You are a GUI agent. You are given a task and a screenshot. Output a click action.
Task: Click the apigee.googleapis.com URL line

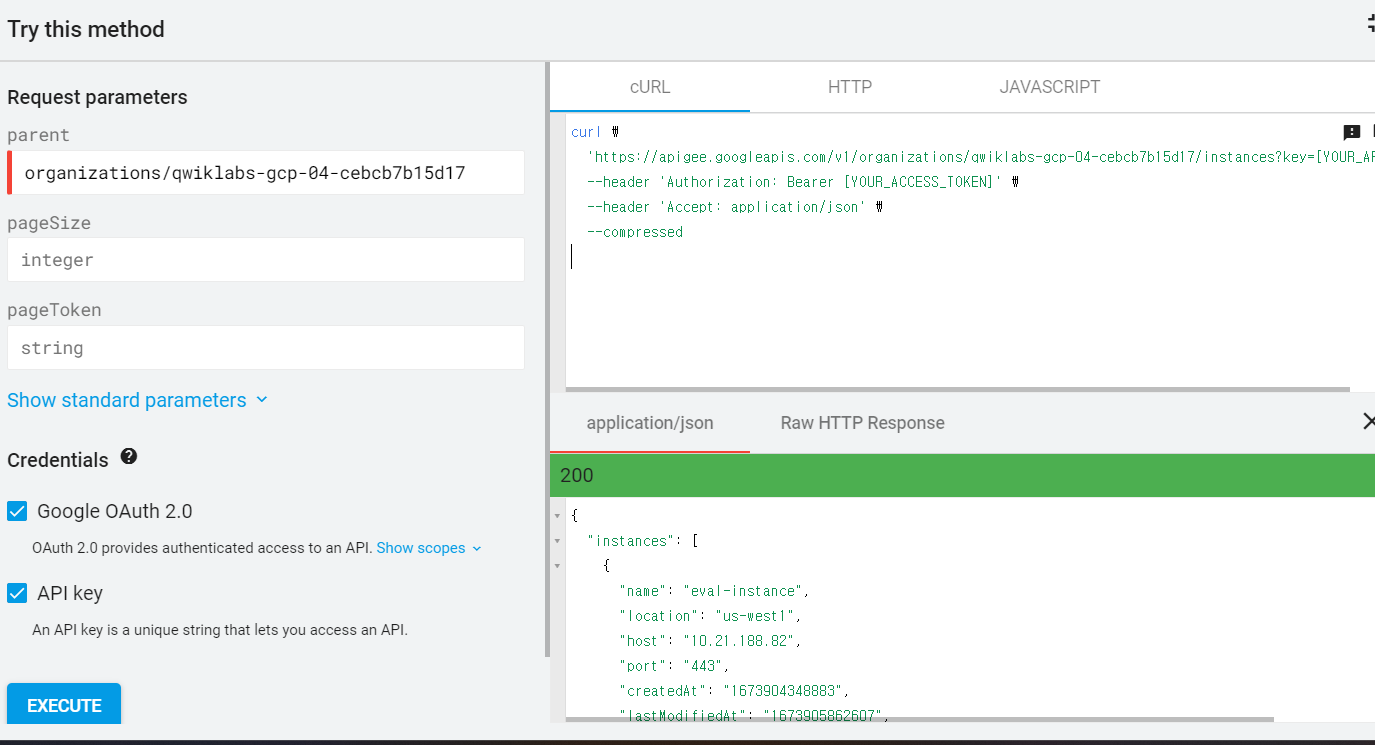(981, 157)
